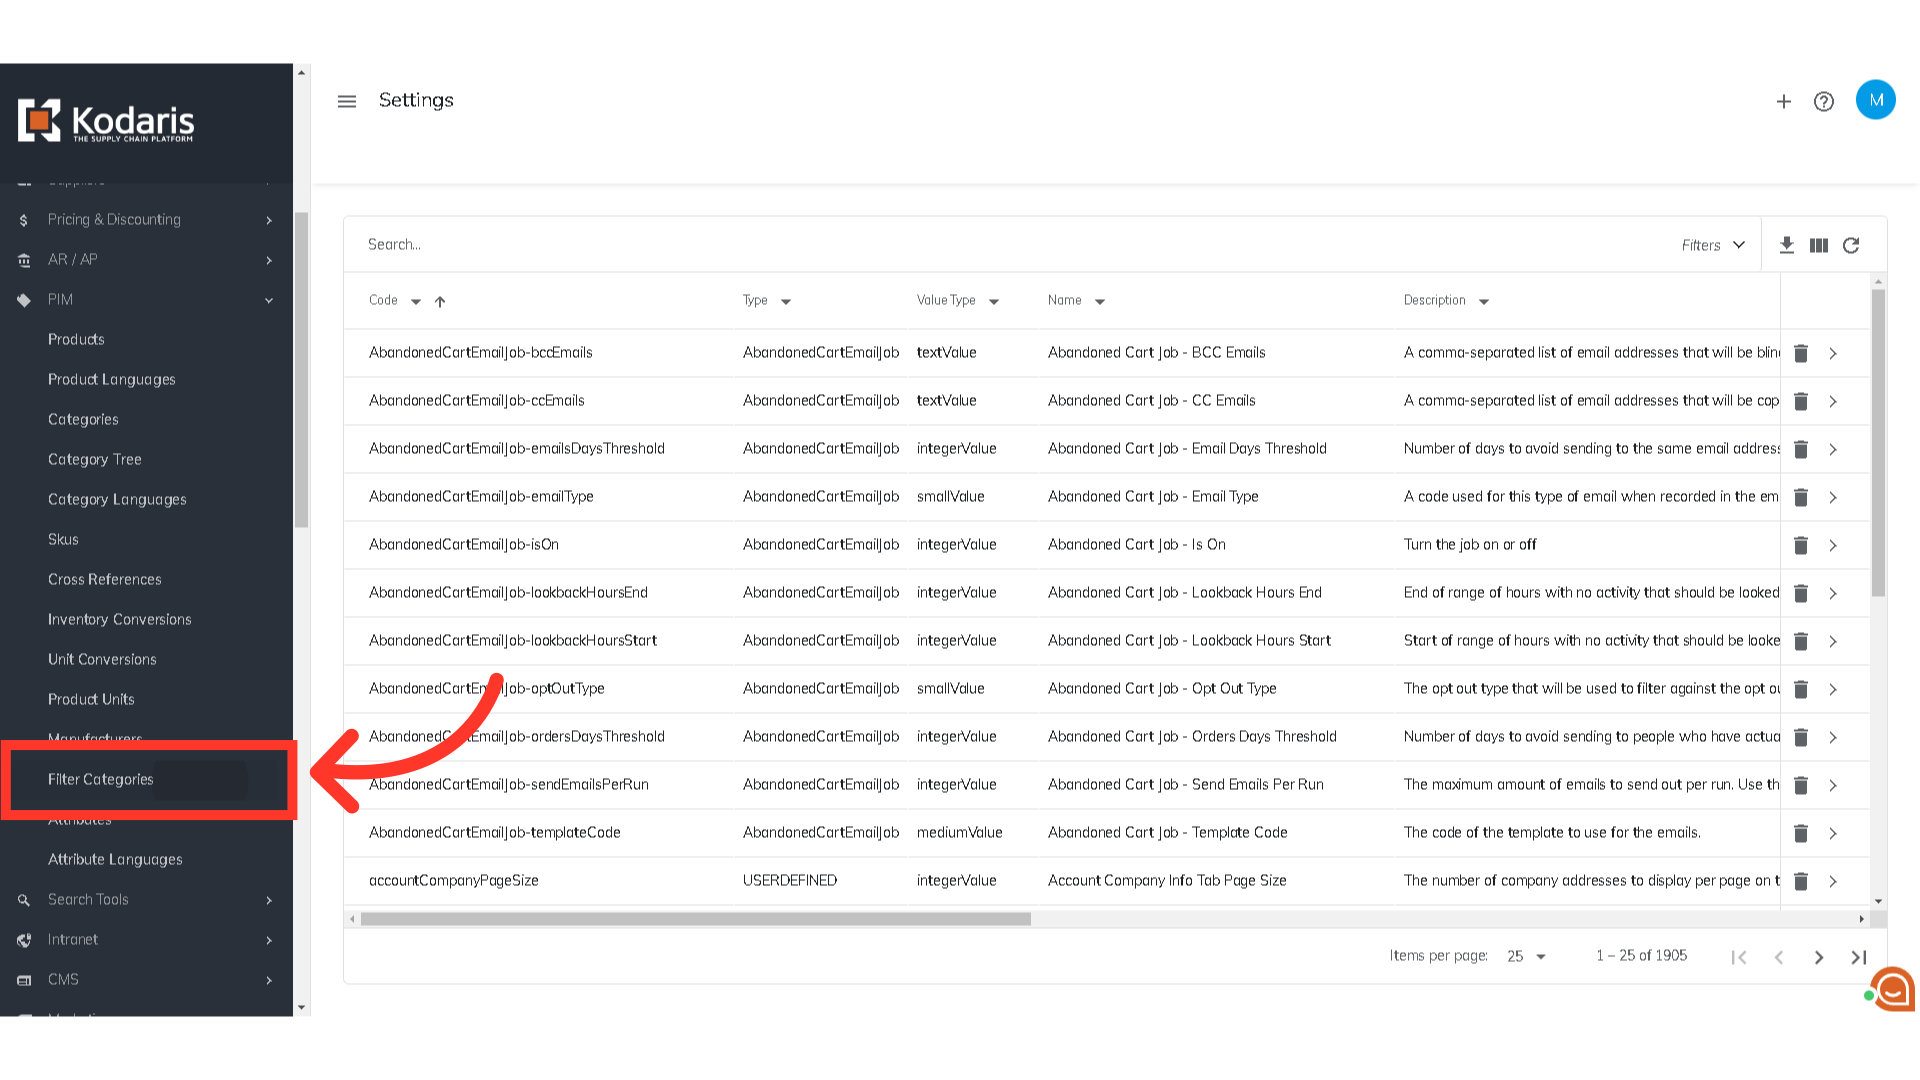This screenshot has width=1920, height=1080.
Task: Open the column chooser icon
Action: click(x=1819, y=245)
